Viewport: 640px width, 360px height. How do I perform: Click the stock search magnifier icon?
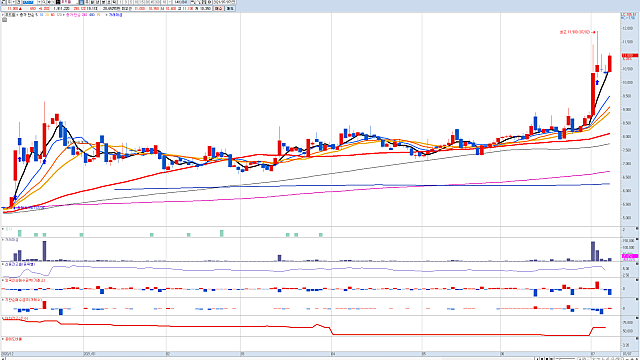coord(44,2)
